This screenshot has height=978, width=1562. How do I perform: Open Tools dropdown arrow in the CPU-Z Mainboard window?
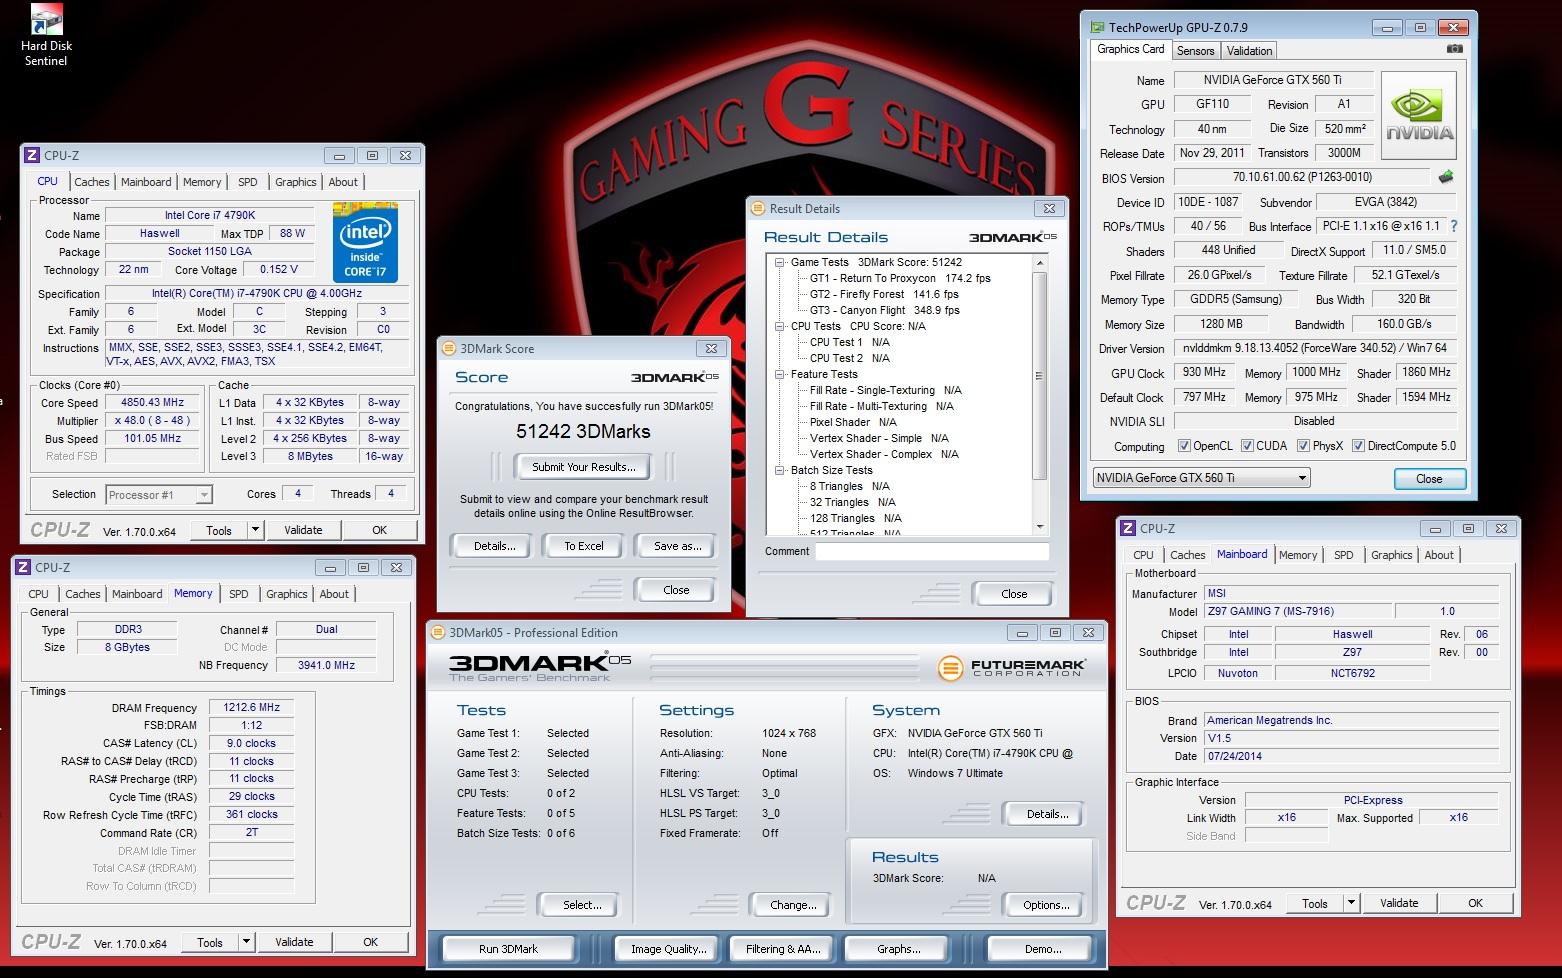click(x=1351, y=903)
